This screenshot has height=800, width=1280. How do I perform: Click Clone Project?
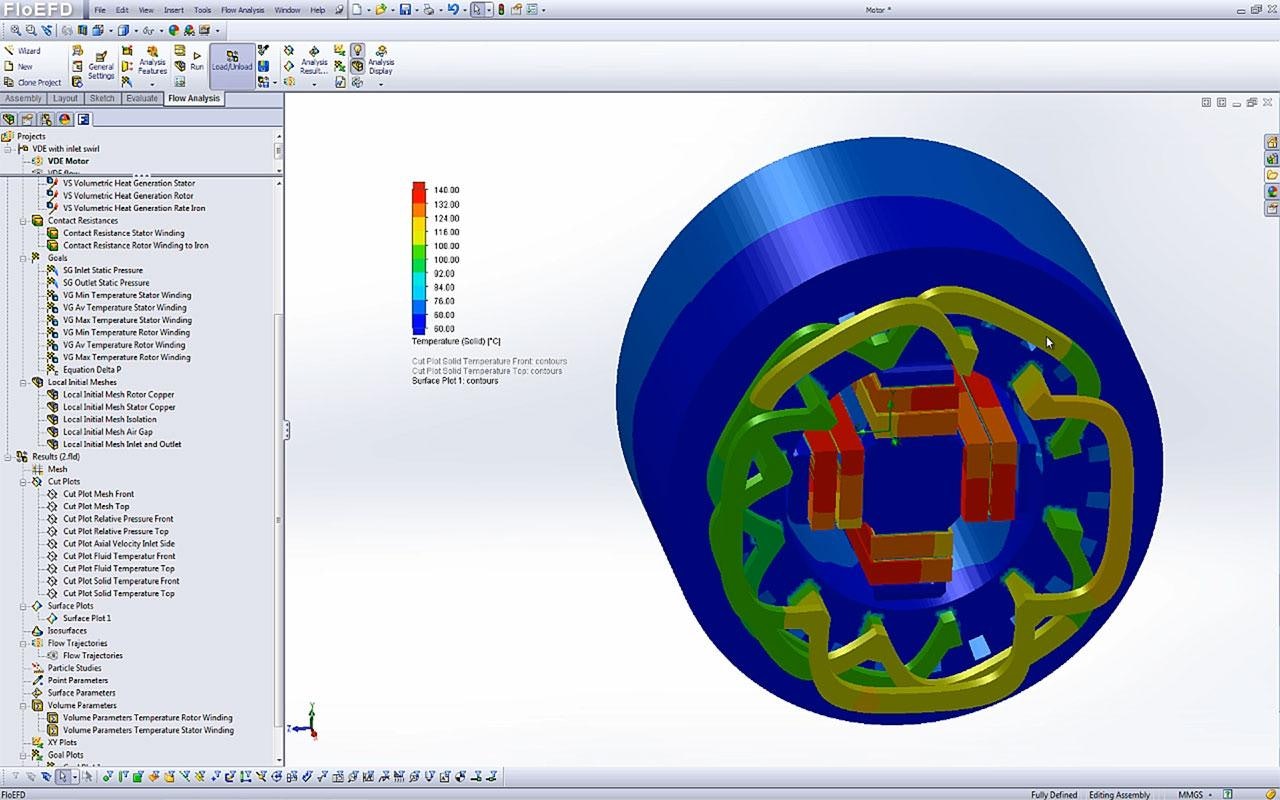point(32,83)
